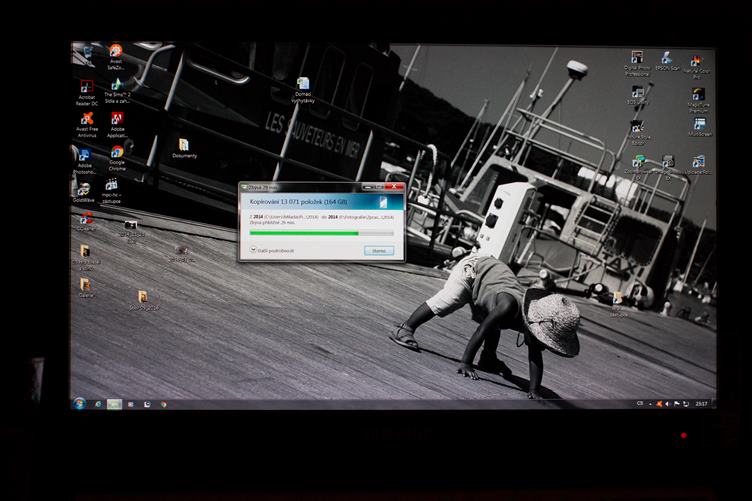The height and width of the screenshot is (501, 752).
Task: Open the Avast Free Antivirus shortcut
Action: point(87,125)
